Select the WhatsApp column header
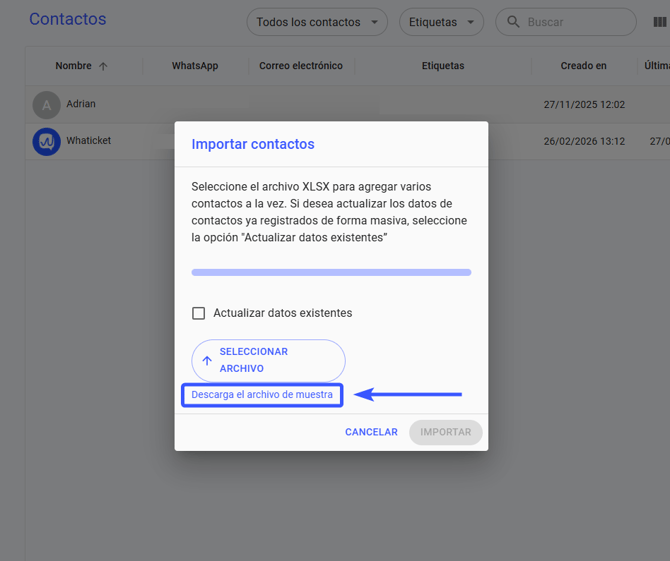Viewport: 670px width, 561px height. click(195, 66)
